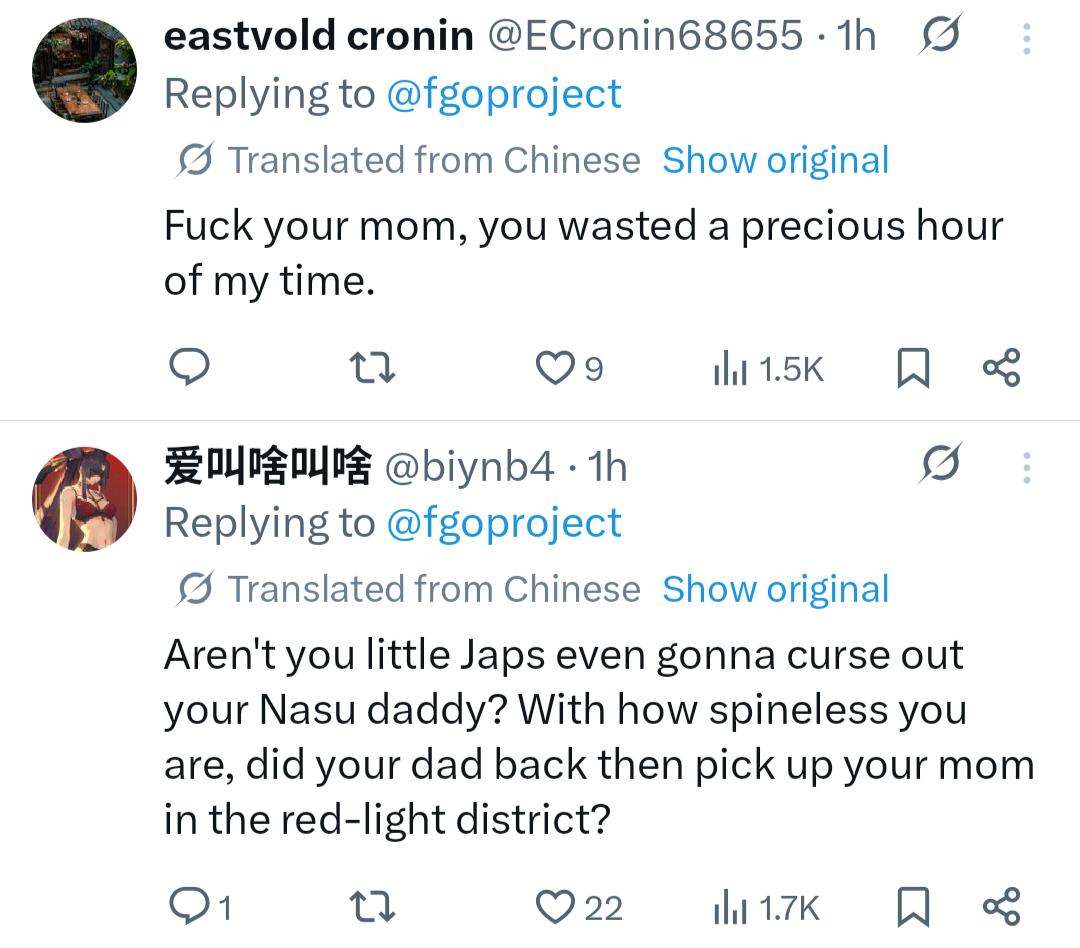Open reply thread with 1 comment
The image size is (1080, 948).
tap(200, 907)
